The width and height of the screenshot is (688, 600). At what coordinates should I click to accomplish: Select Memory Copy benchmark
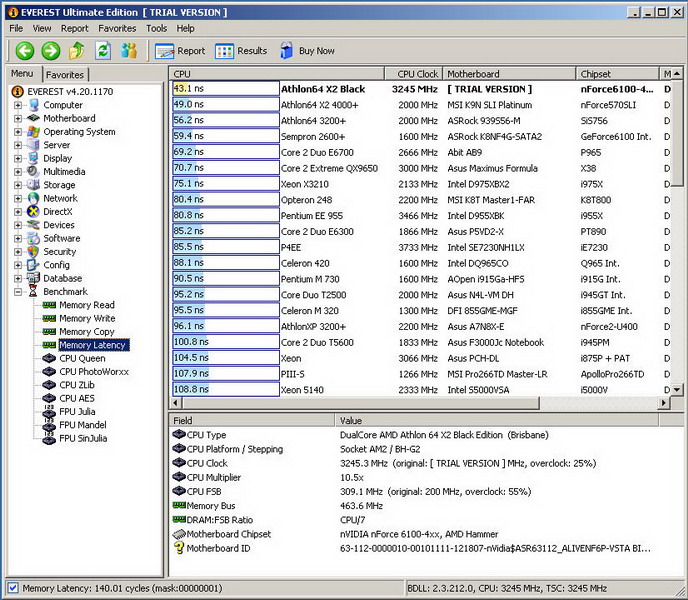tap(87, 332)
